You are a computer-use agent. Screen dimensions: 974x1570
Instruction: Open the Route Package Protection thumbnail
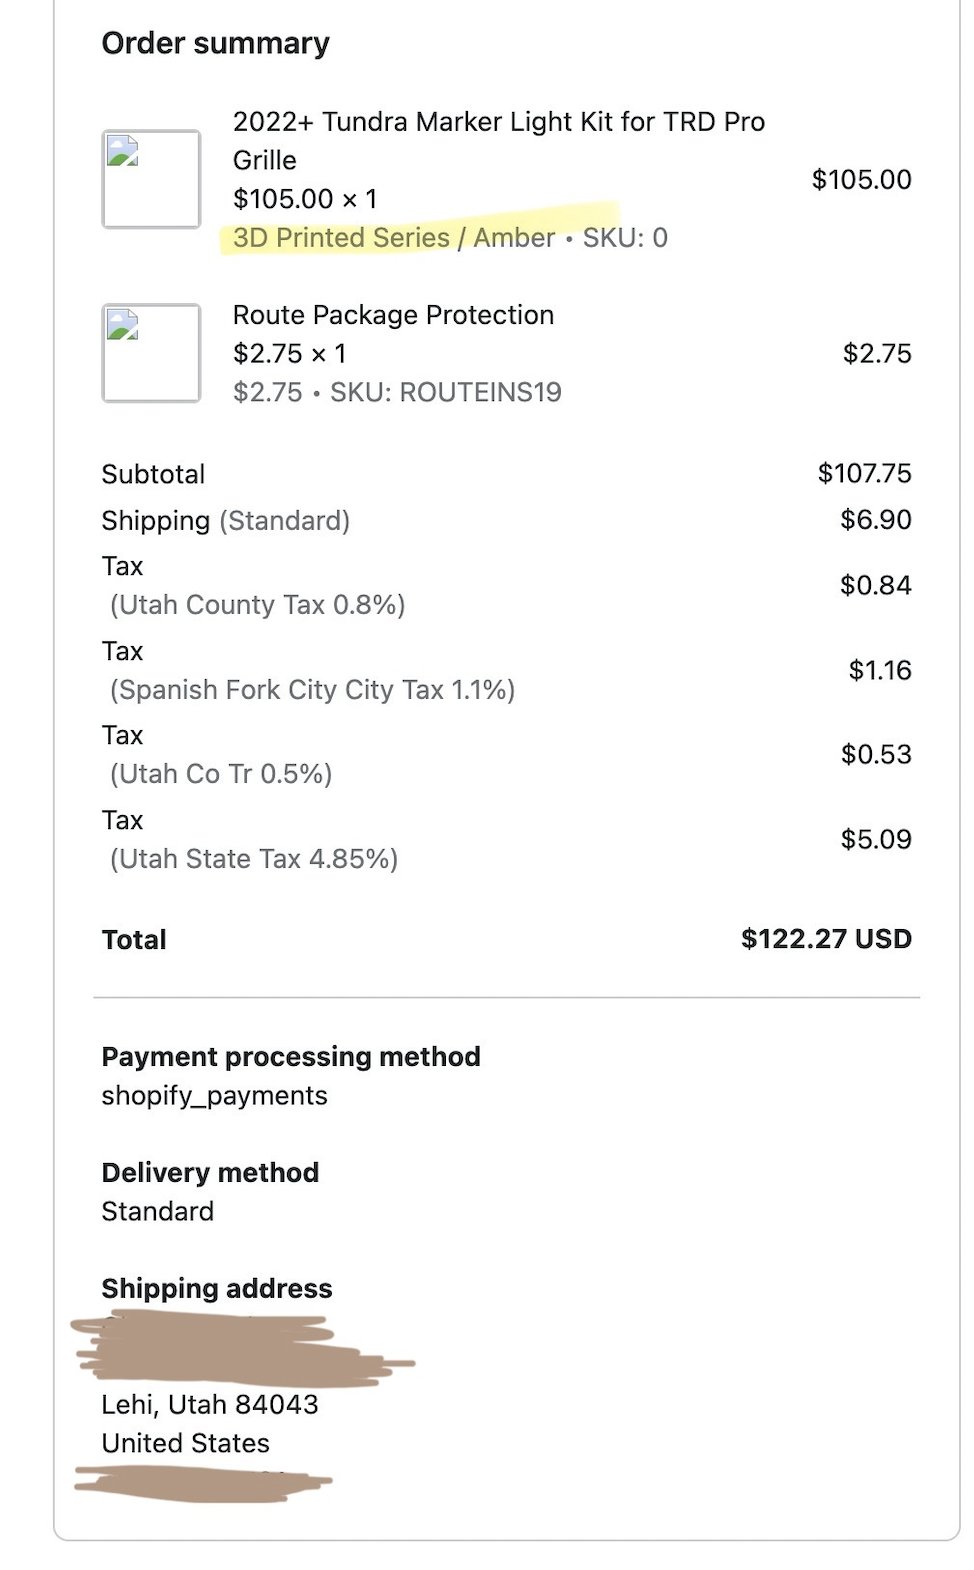151,353
